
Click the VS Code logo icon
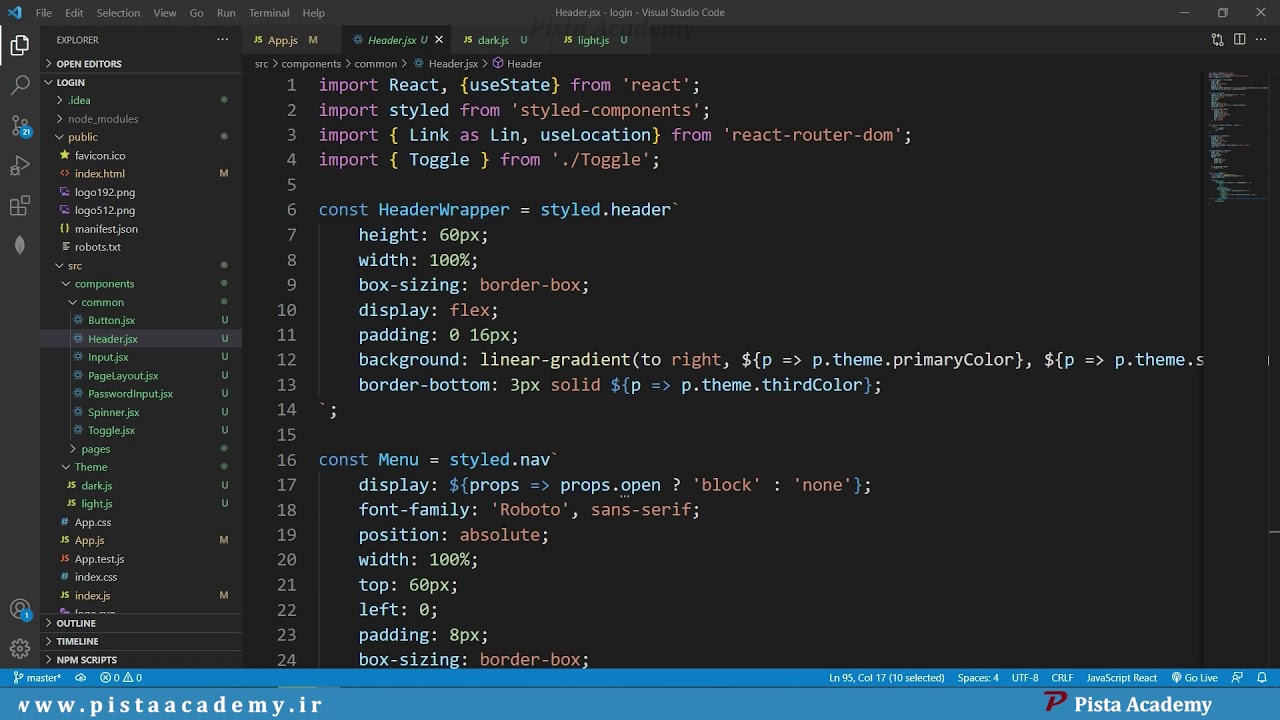coord(14,13)
